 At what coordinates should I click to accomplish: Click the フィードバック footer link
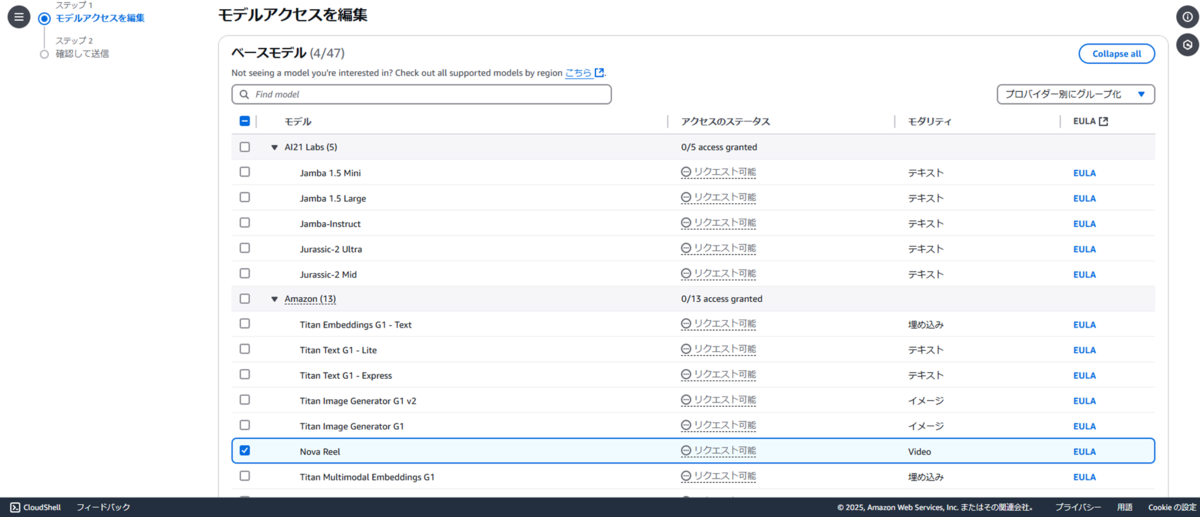click(x=104, y=507)
